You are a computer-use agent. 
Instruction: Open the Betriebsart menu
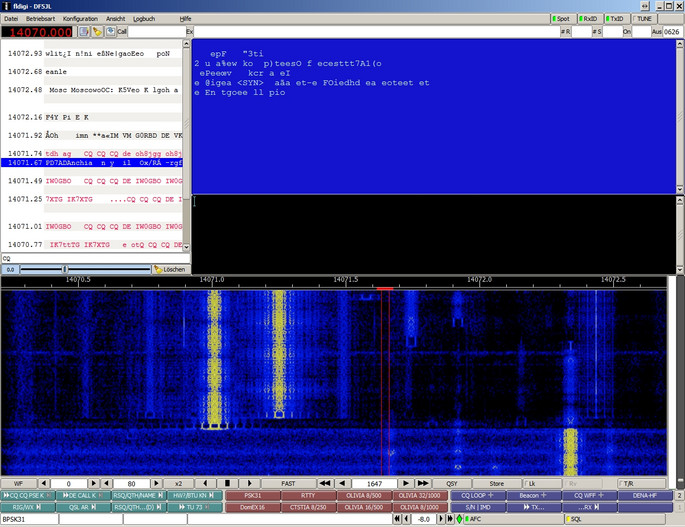coord(40,19)
